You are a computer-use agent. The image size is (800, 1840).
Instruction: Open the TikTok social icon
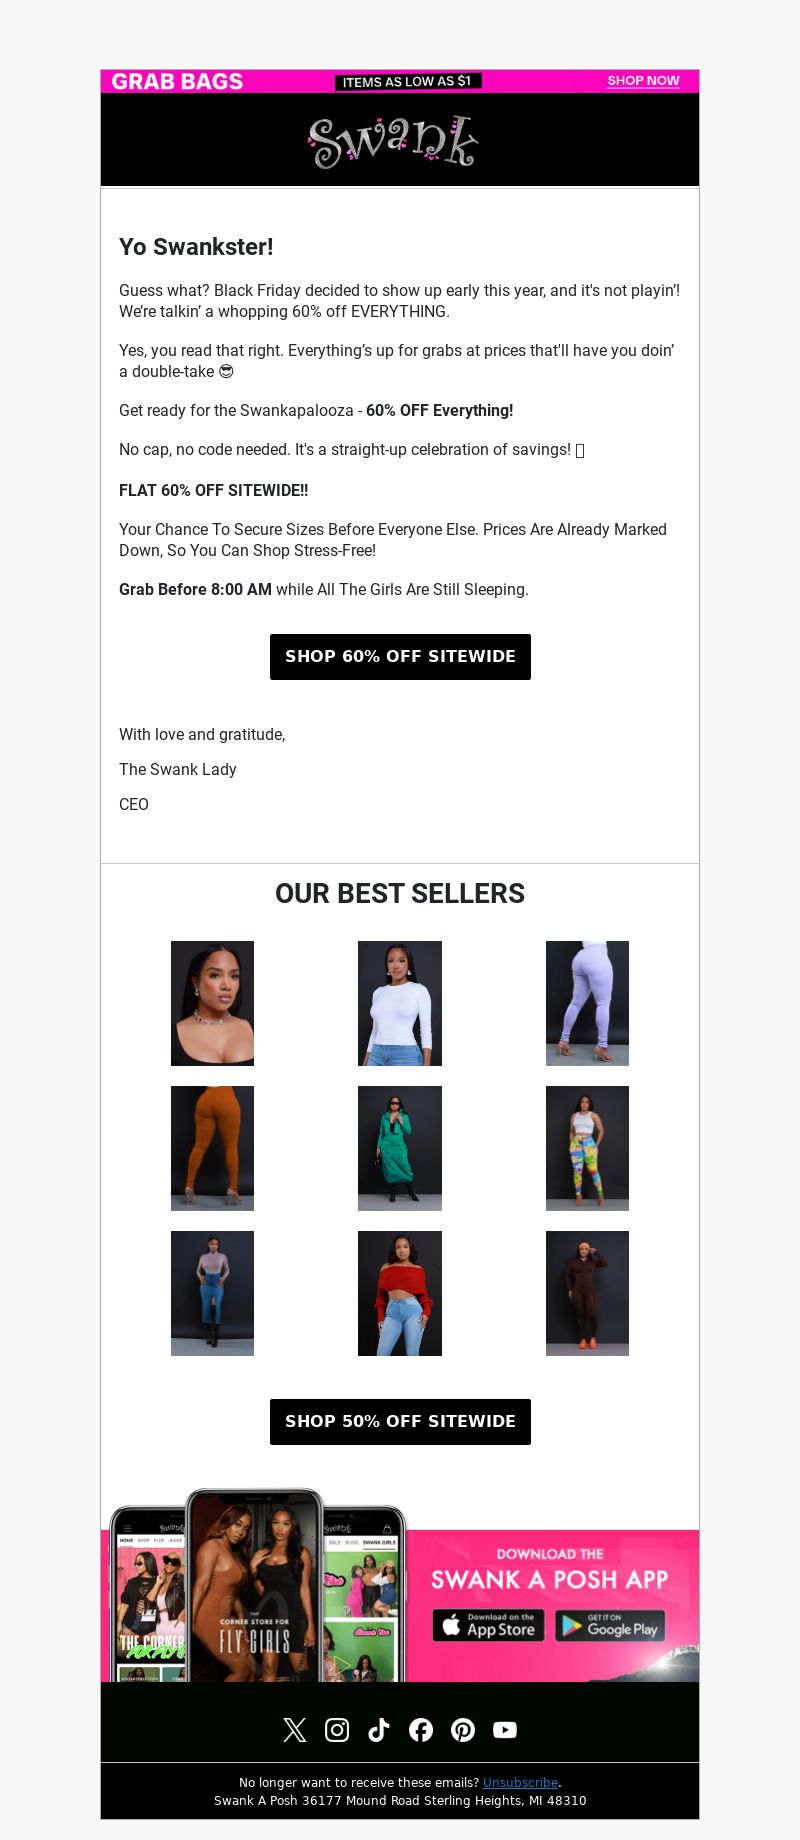[x=379, y=1730]
